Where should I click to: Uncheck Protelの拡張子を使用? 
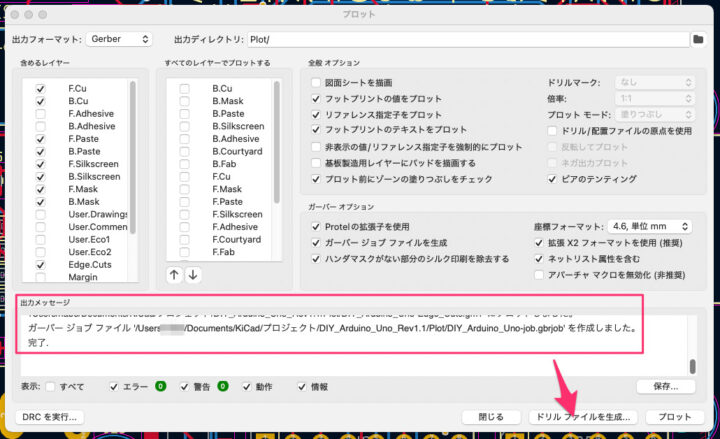click(x=316, y=227)
